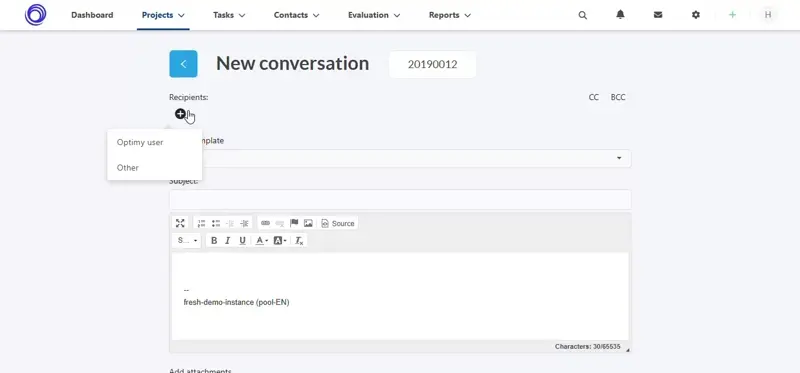
Task: Choose Optimy user from recipient menu
Action: point(155,142)
